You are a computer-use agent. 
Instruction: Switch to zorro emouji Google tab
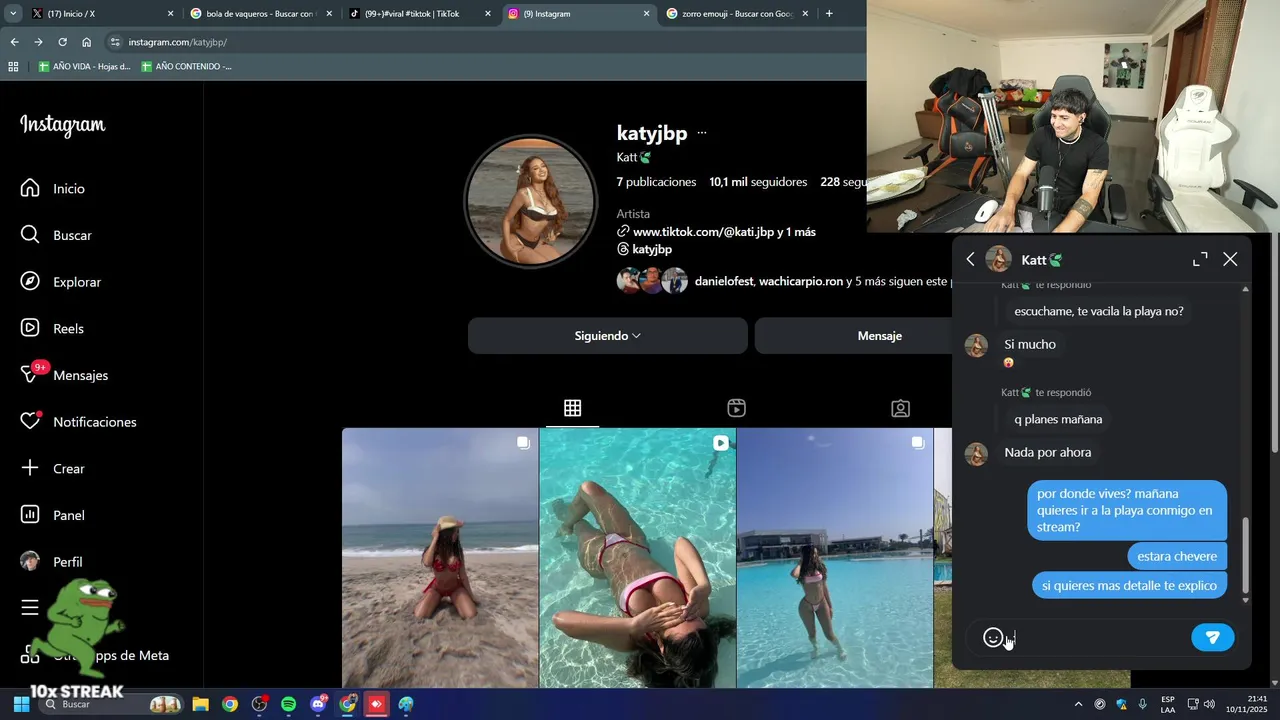(x=735, y=14)
